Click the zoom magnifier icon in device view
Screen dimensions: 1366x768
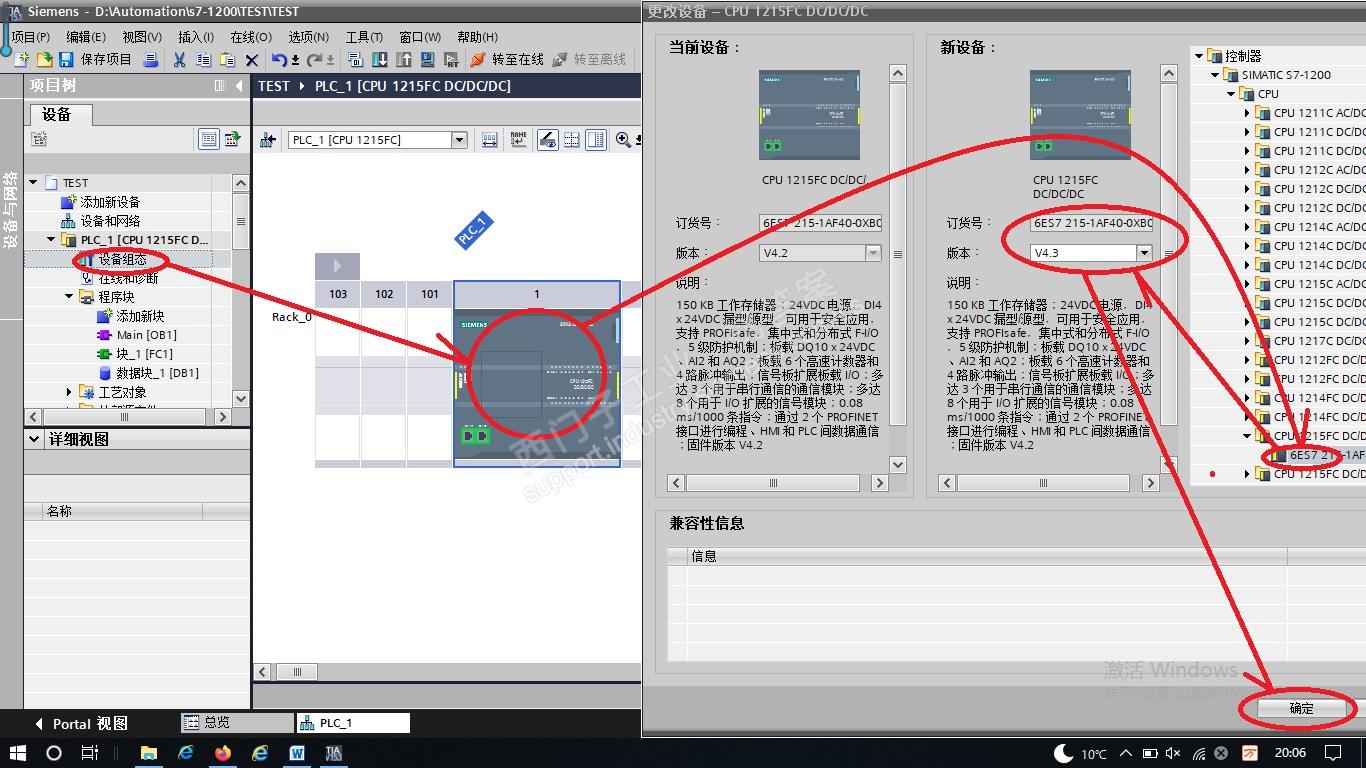point(623,140)
